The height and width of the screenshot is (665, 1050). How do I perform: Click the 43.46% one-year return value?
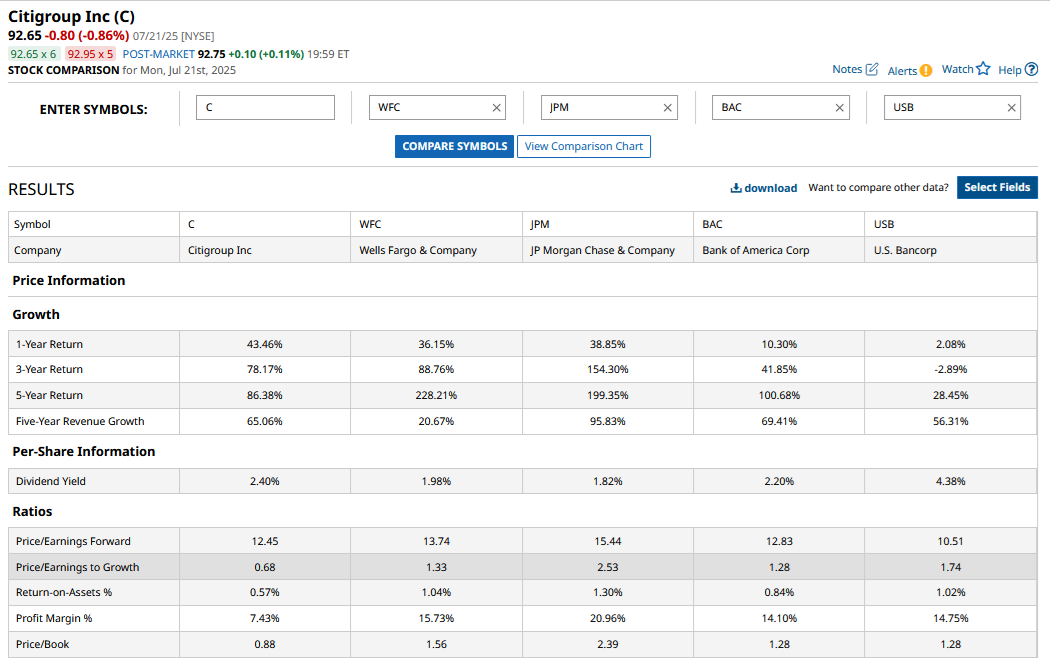265,344
